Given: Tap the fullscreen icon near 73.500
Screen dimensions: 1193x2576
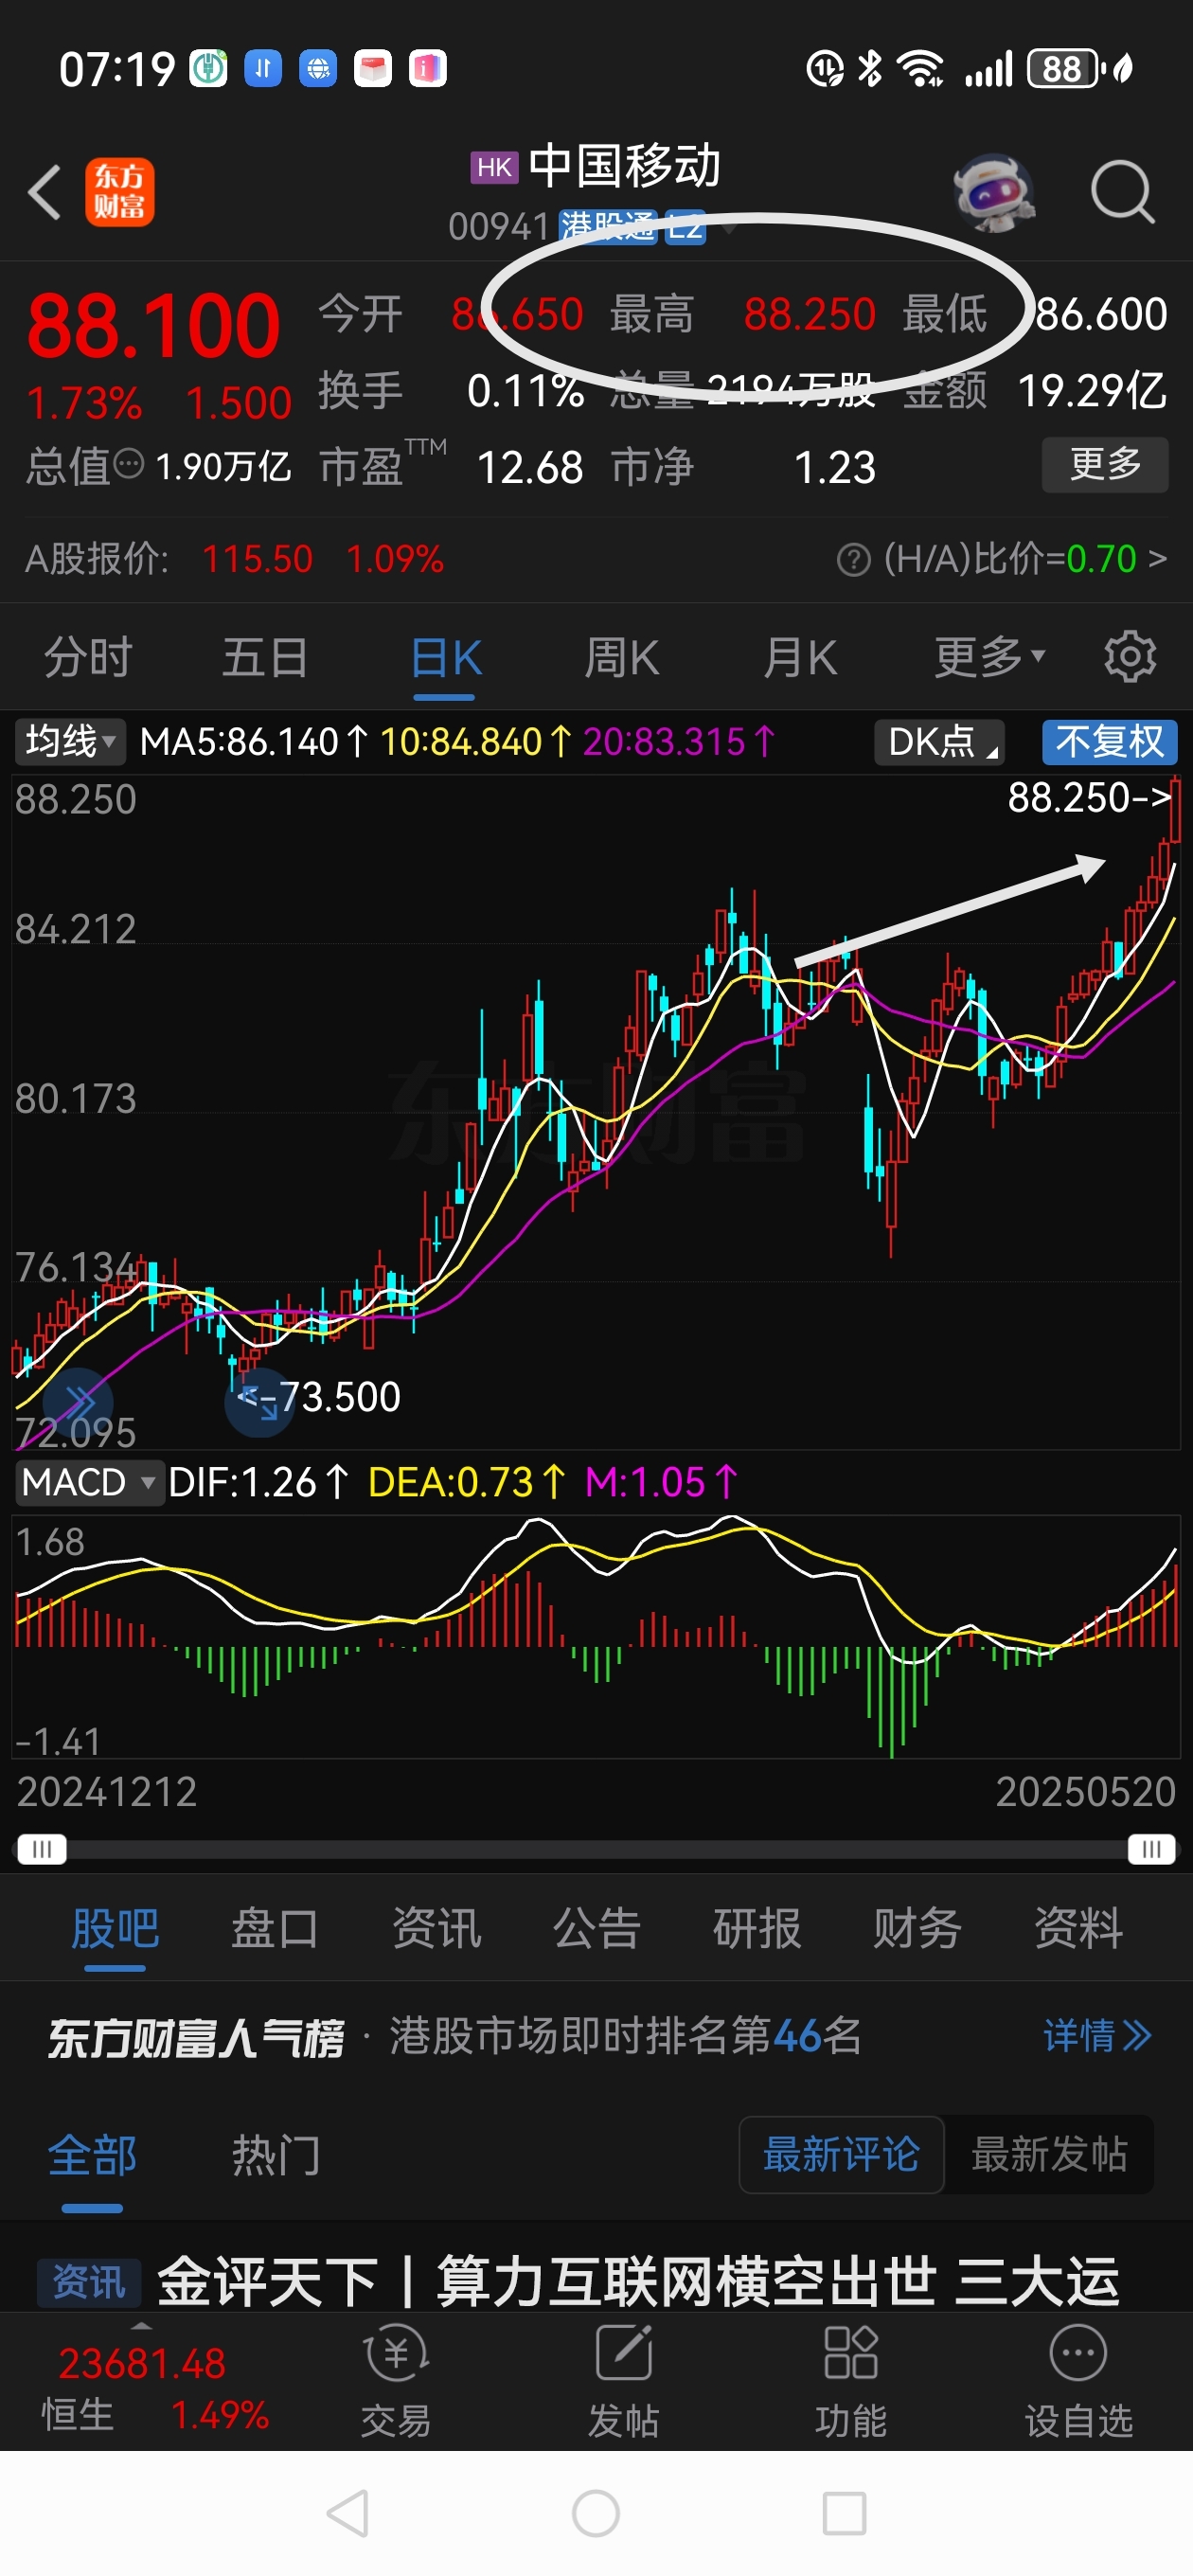Looking at the screenshot, I should pyautogui.click(x=259, y=1401).
